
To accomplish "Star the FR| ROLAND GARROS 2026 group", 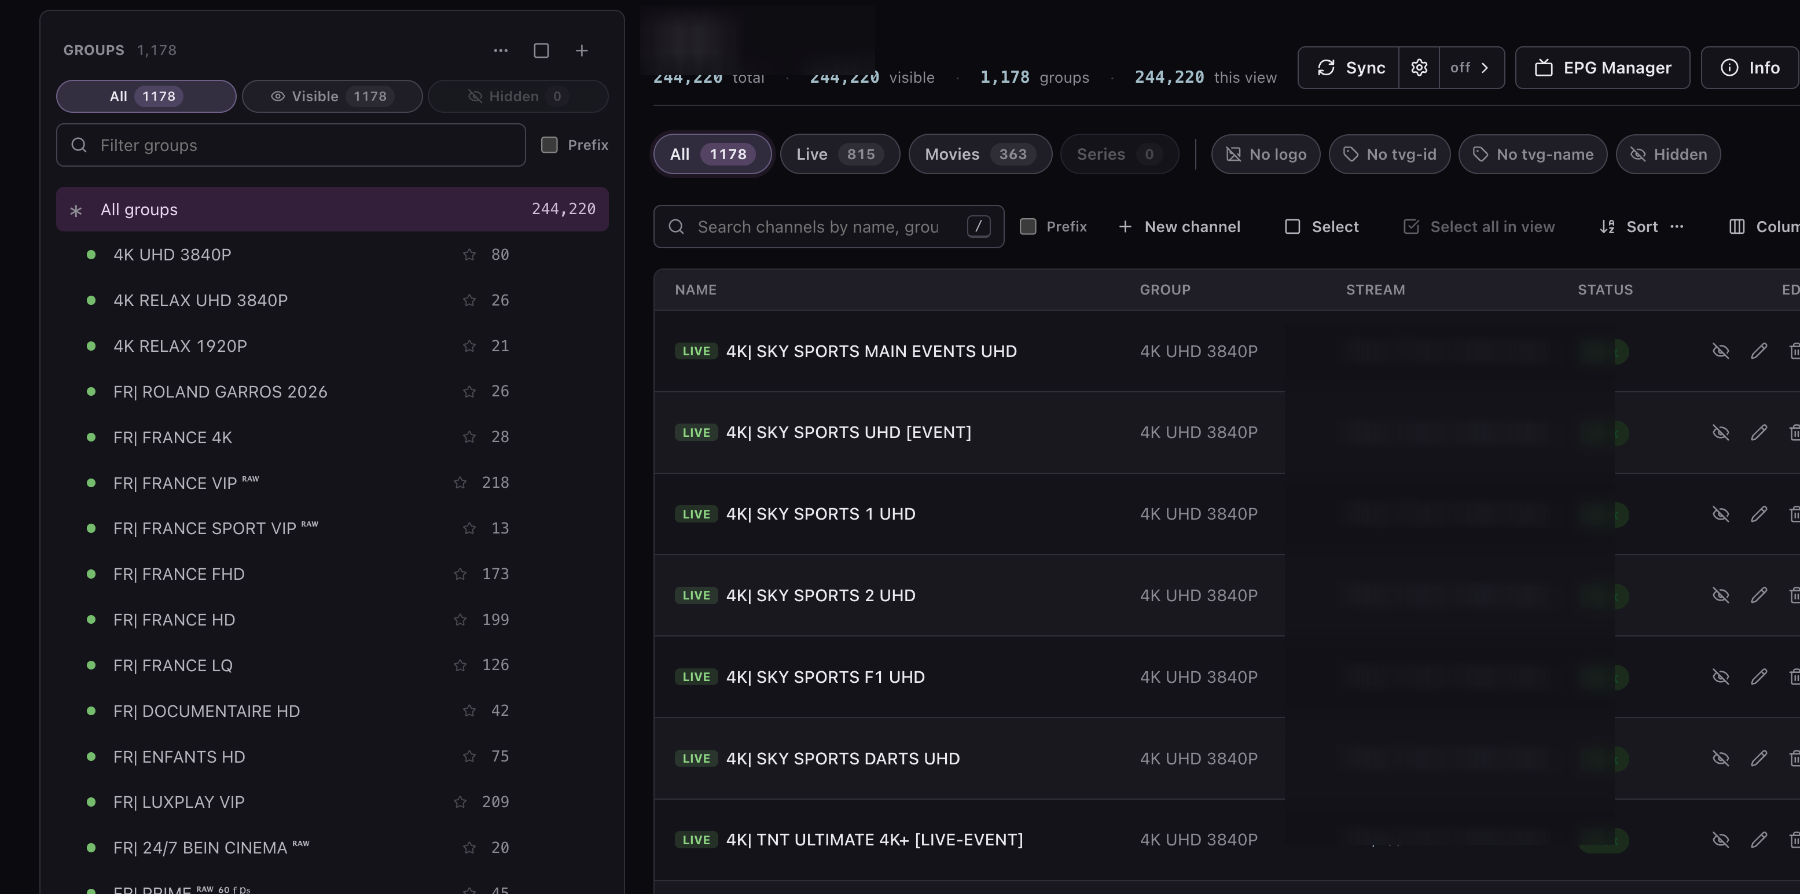I will click(x=469, y=392).
